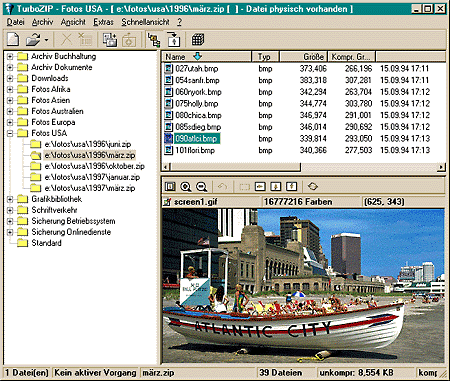
Task: Open the Schnellansicht menu
Action: [145, 22]
